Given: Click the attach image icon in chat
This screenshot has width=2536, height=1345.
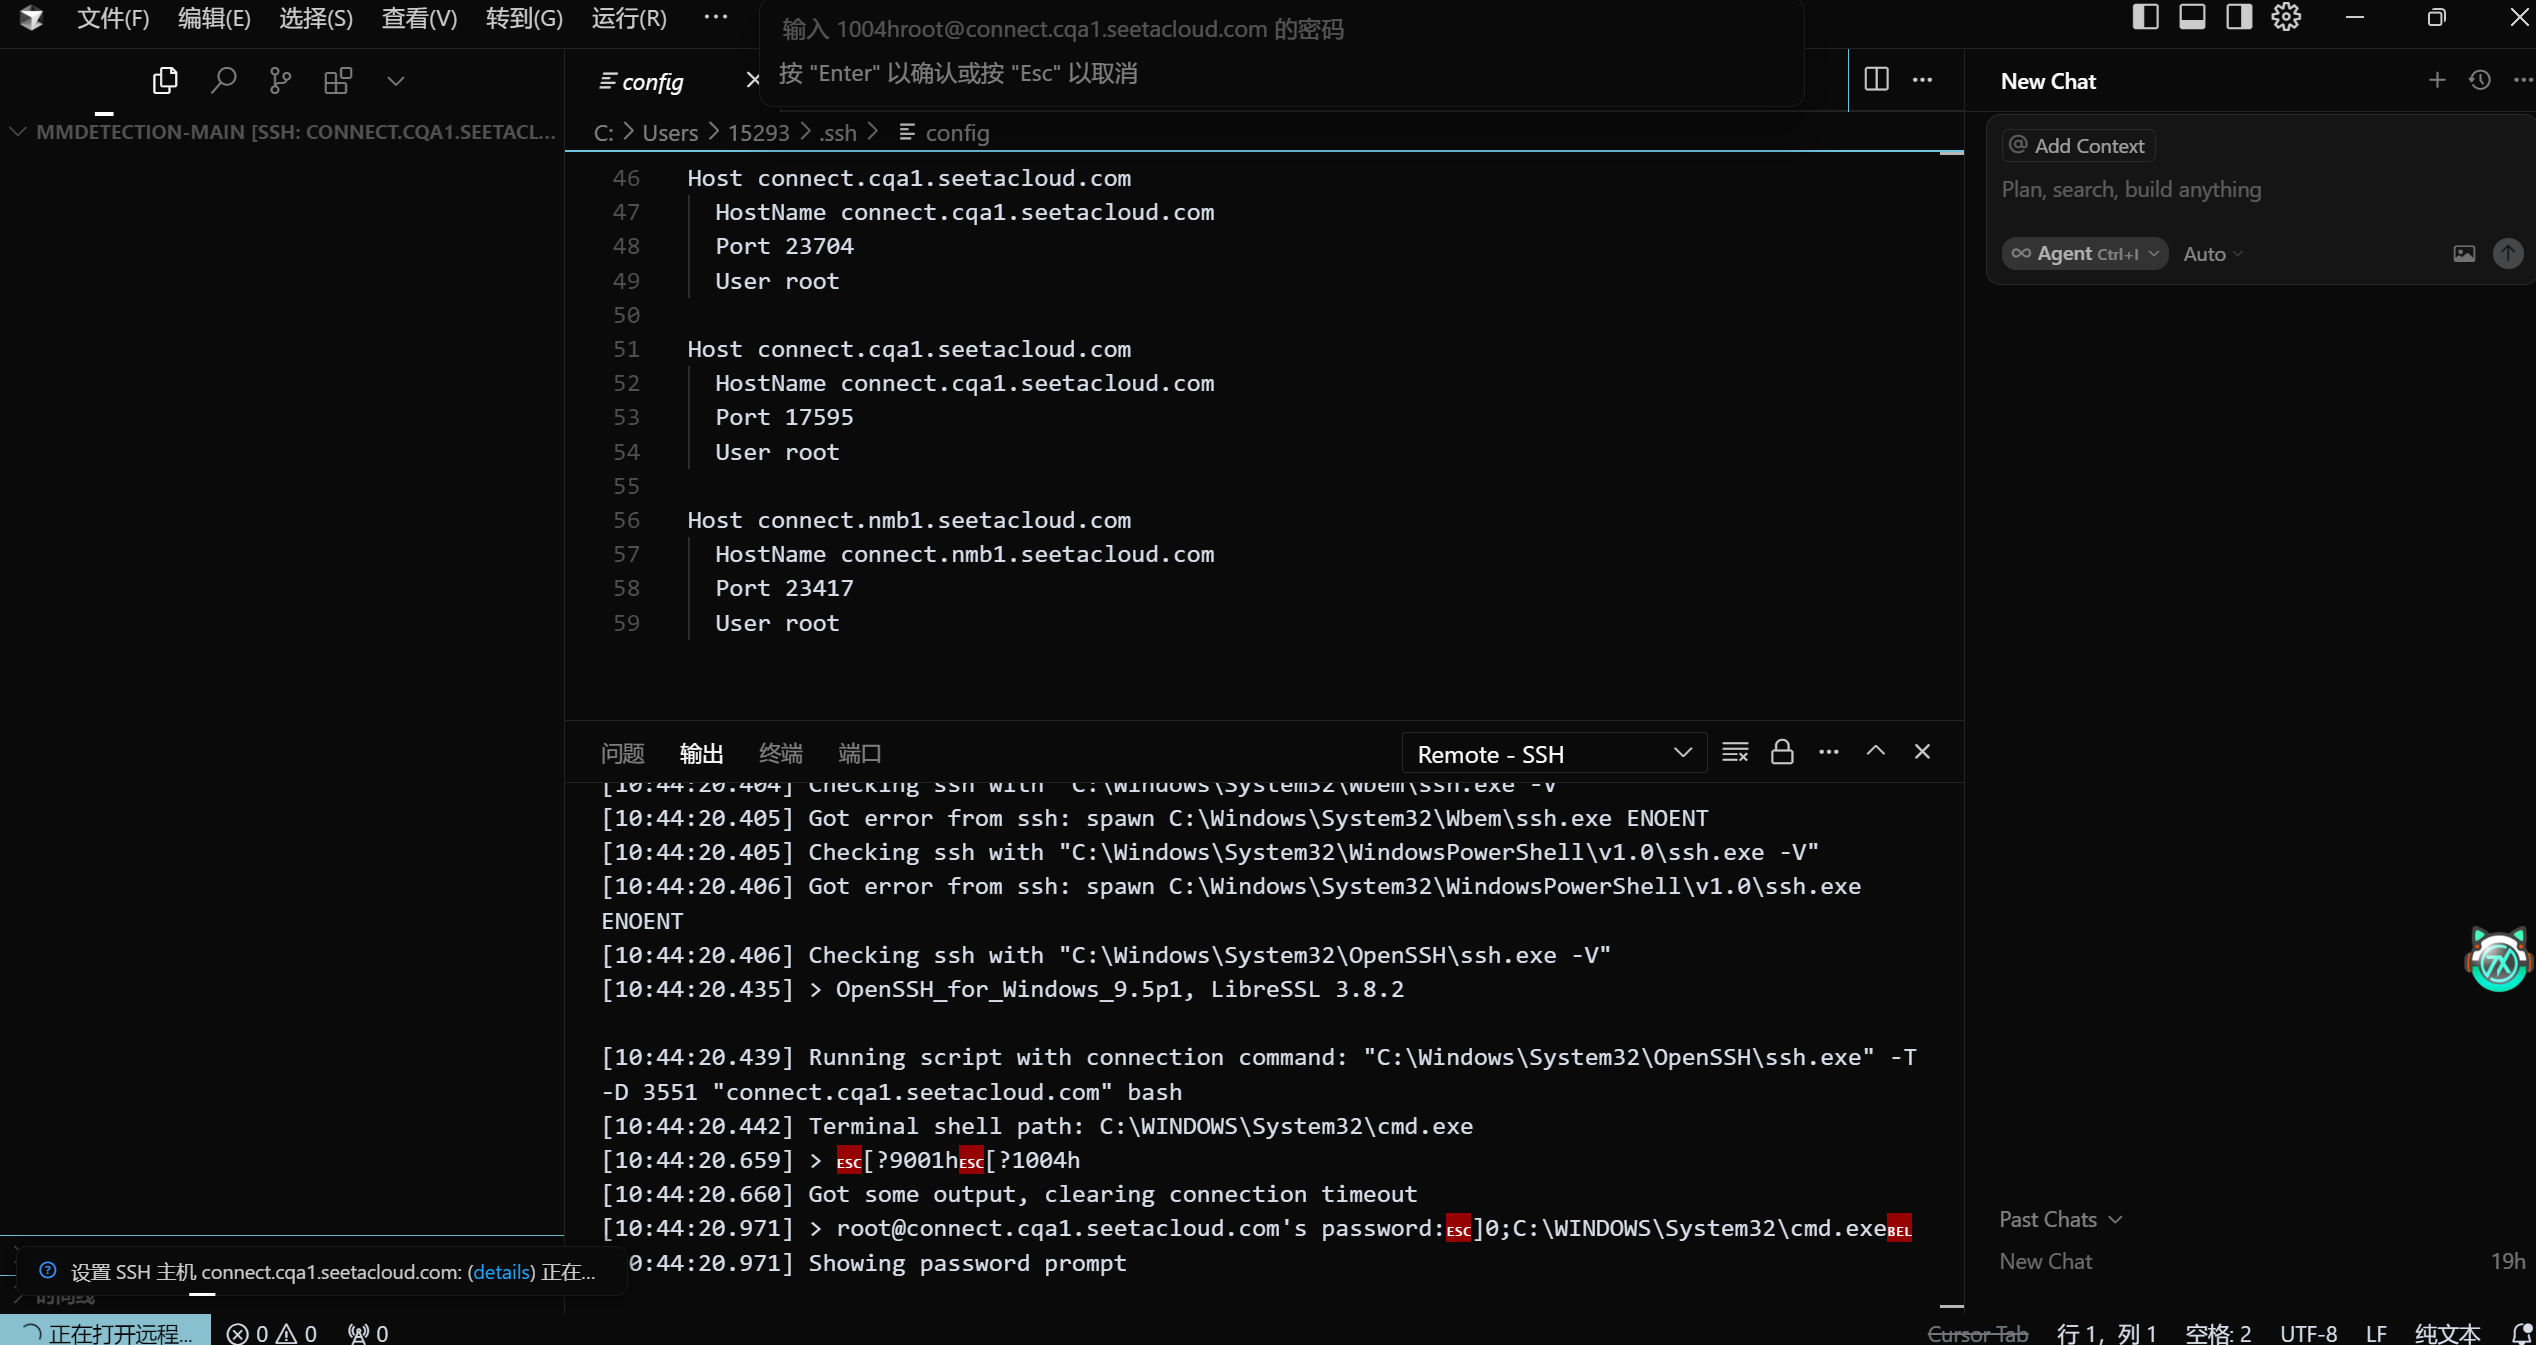Looking at the screenshot, I should (x=2464, y=254).
